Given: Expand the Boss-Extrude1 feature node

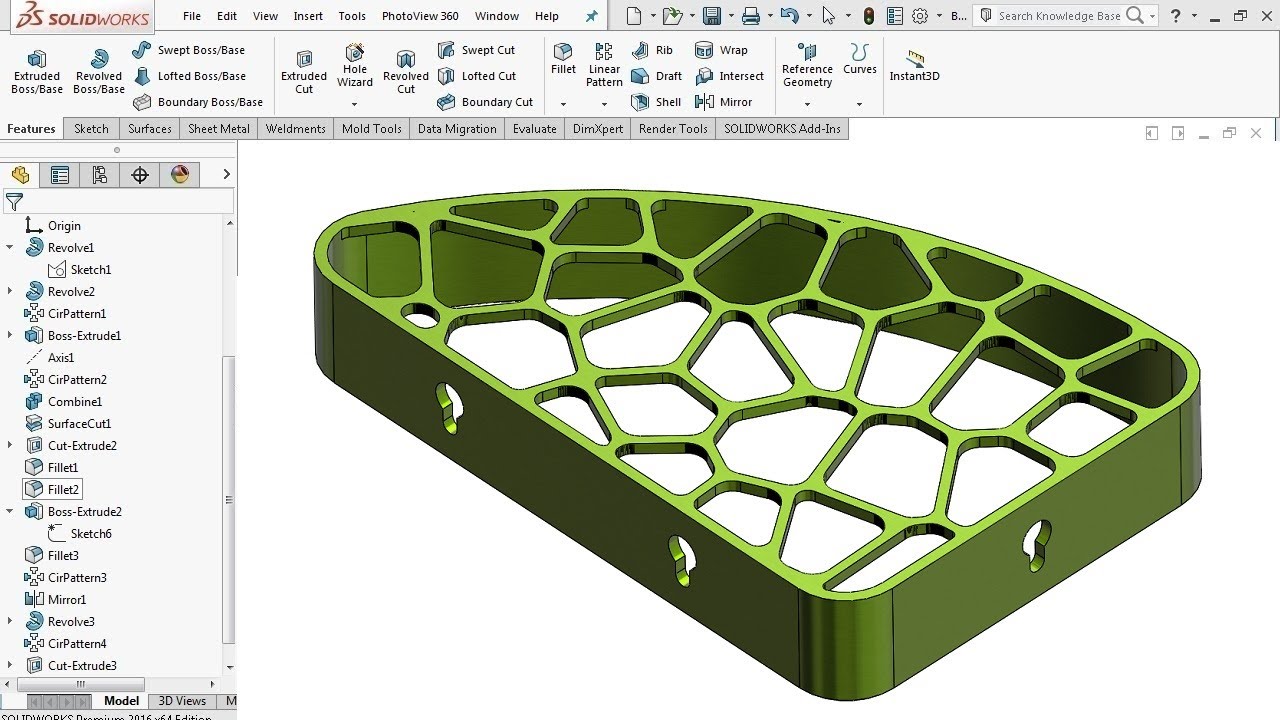Looking at the screenshot, I should 10,335.
